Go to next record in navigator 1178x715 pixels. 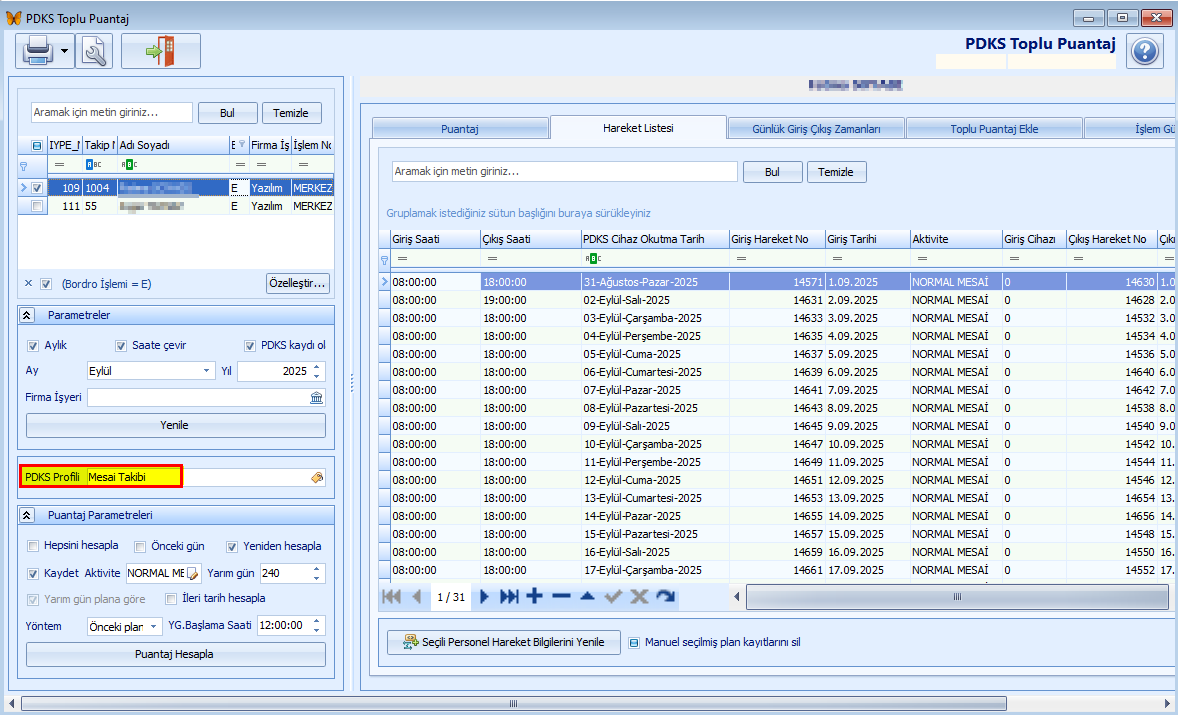[x=484, y=597]
